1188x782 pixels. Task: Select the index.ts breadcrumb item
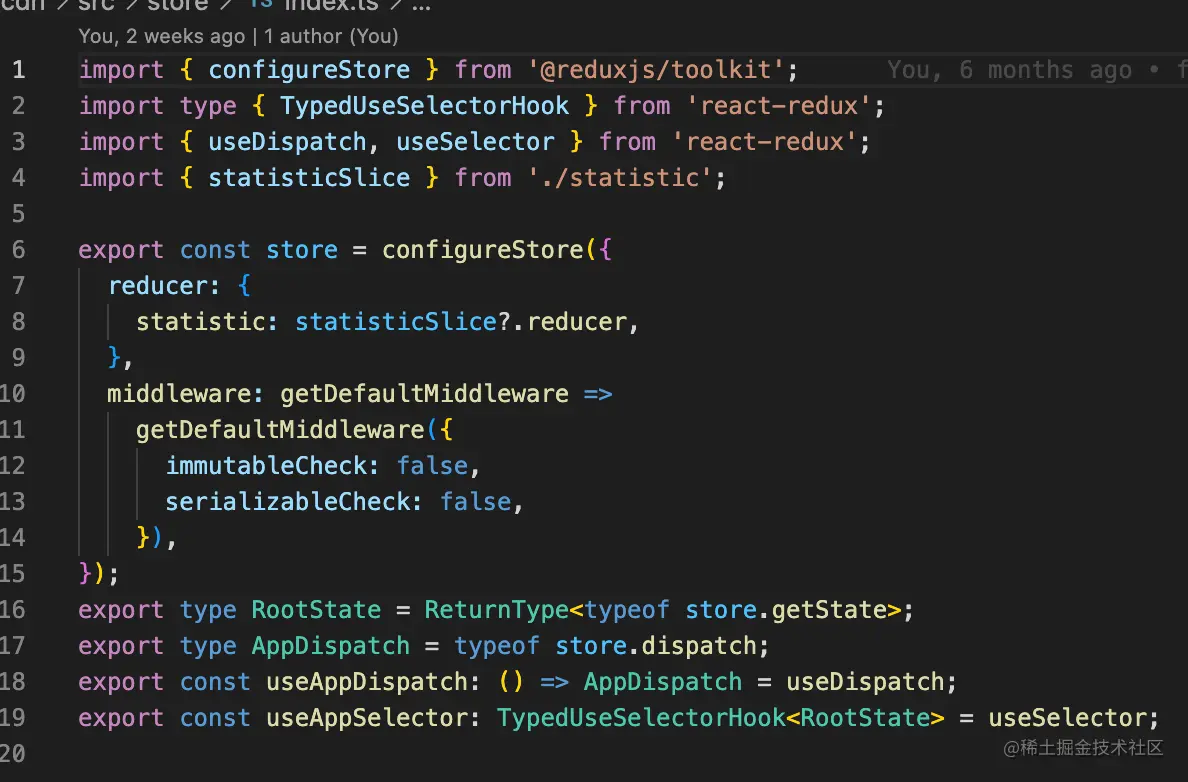331,5
